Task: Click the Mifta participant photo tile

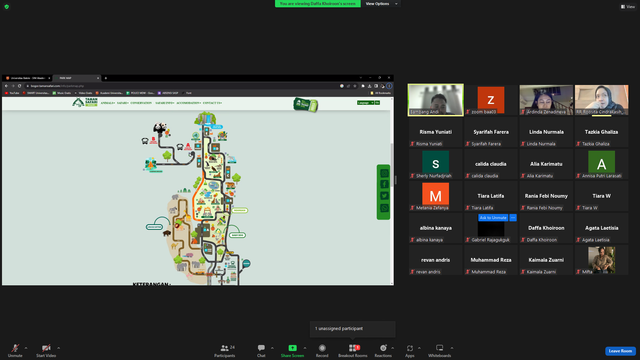Action: (x=601, y=260)
